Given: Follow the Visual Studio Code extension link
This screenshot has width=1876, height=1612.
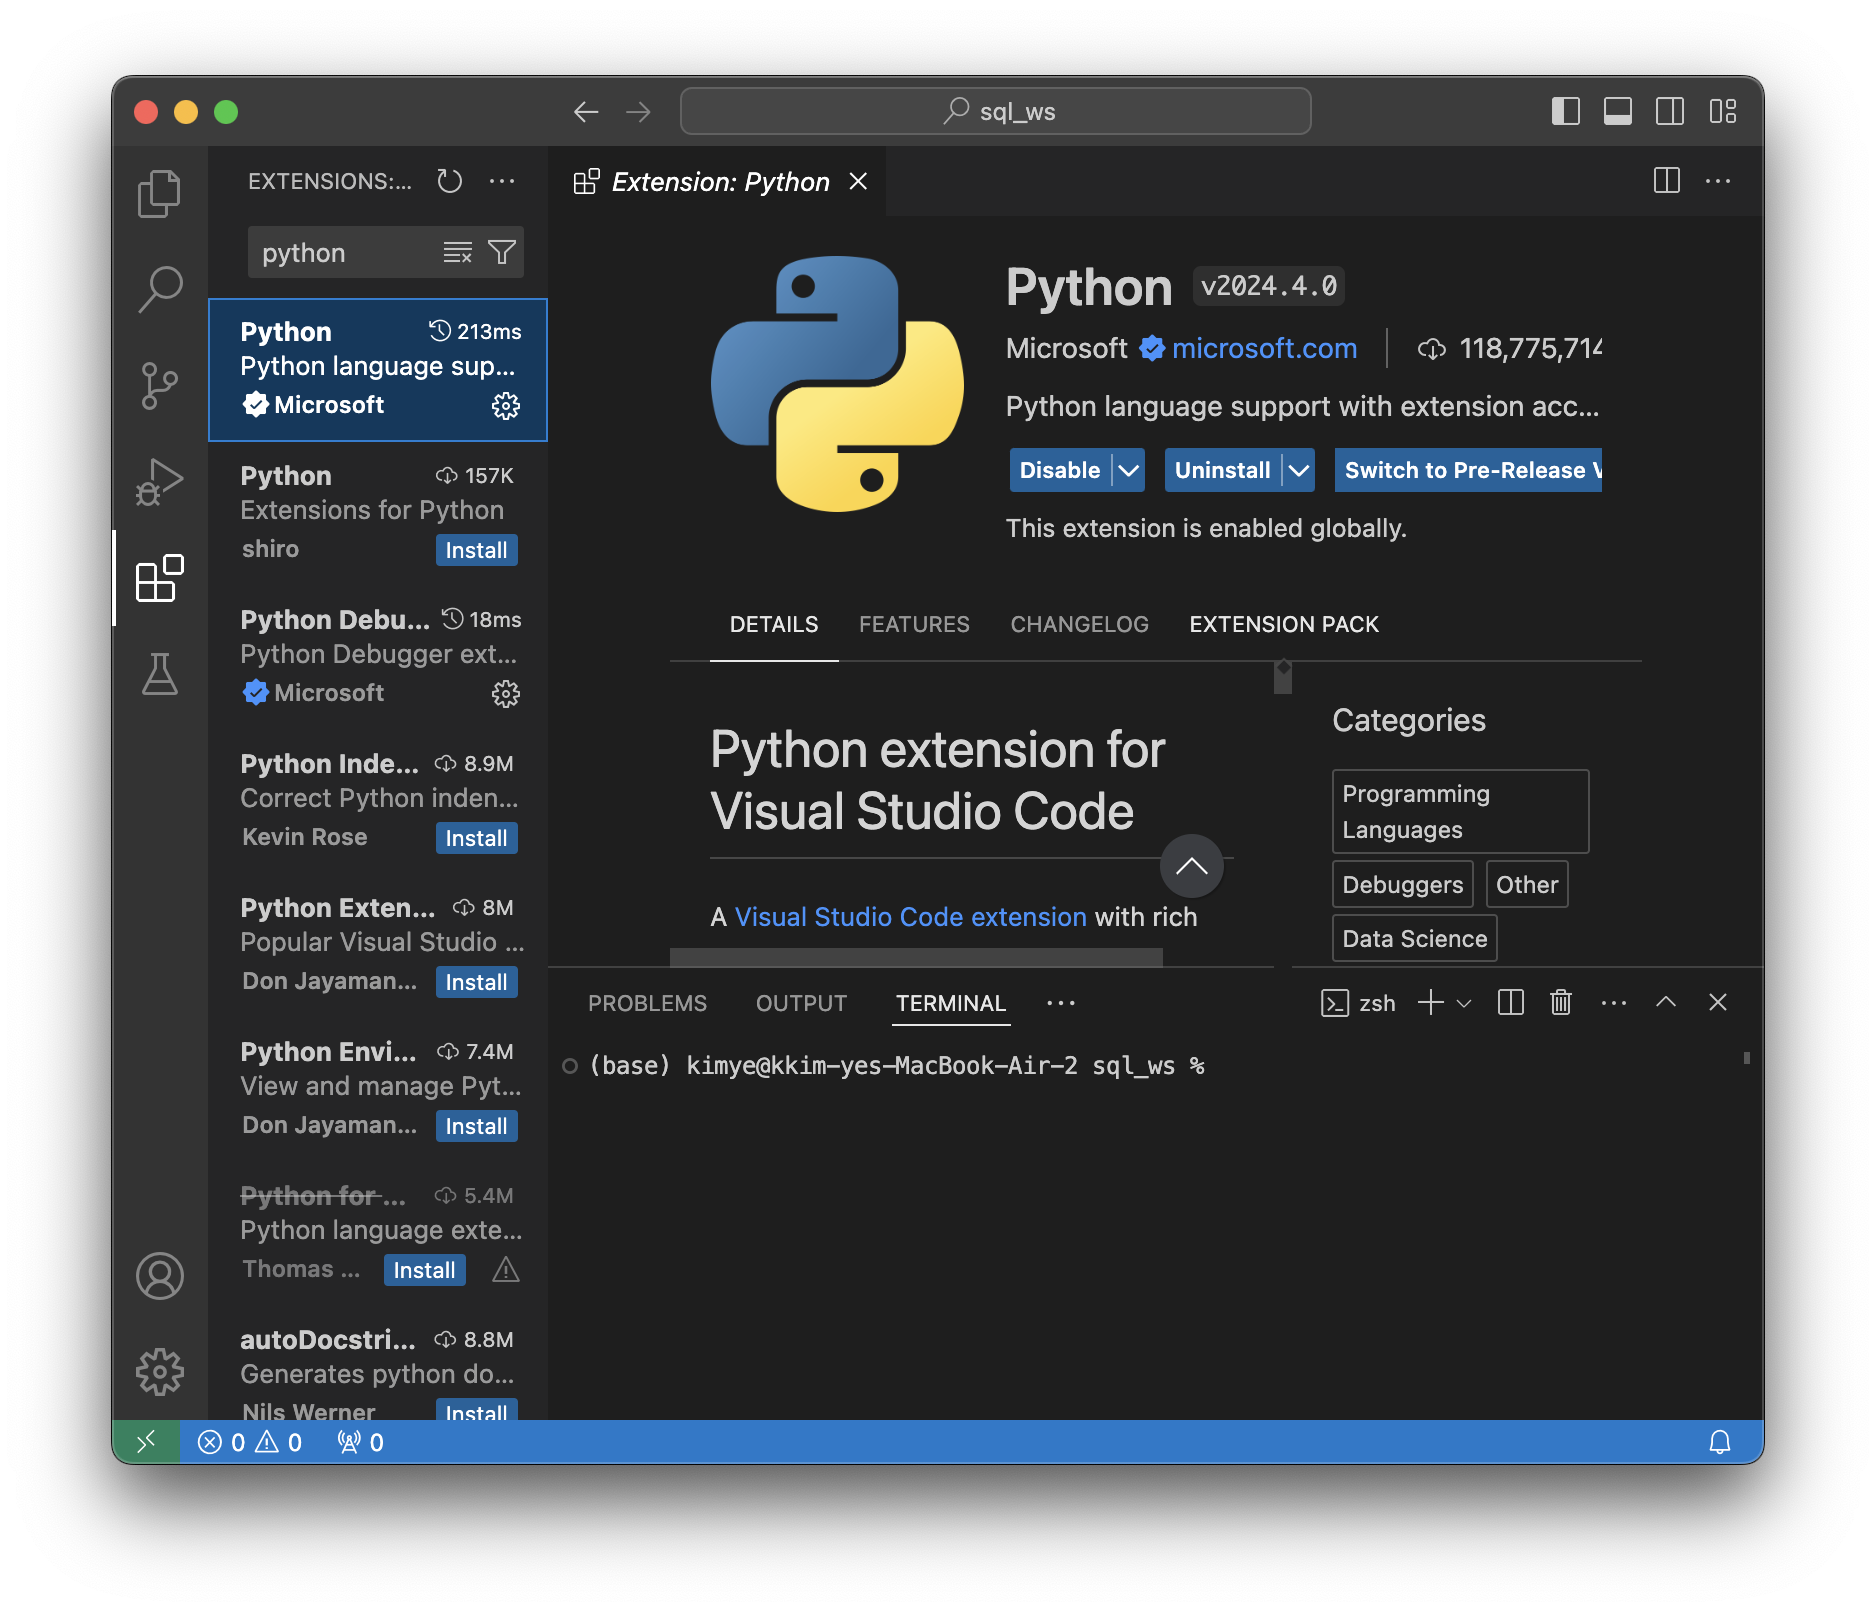Looking at the screenshot, I should pyautogui.click(x=910, y=917).
